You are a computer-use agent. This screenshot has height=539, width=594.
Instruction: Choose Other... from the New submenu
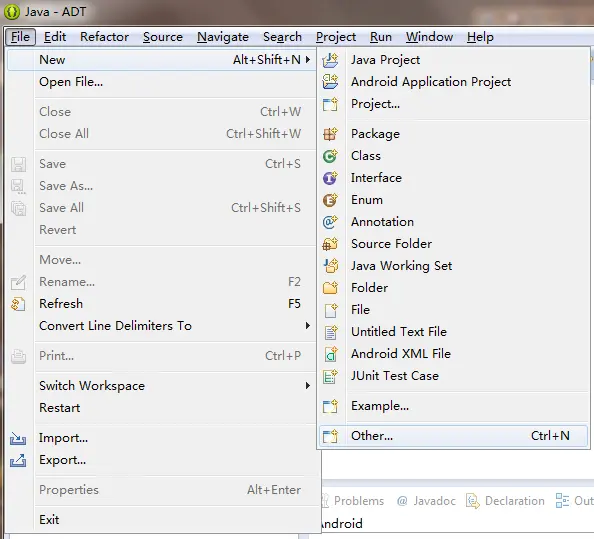[453, 436]
